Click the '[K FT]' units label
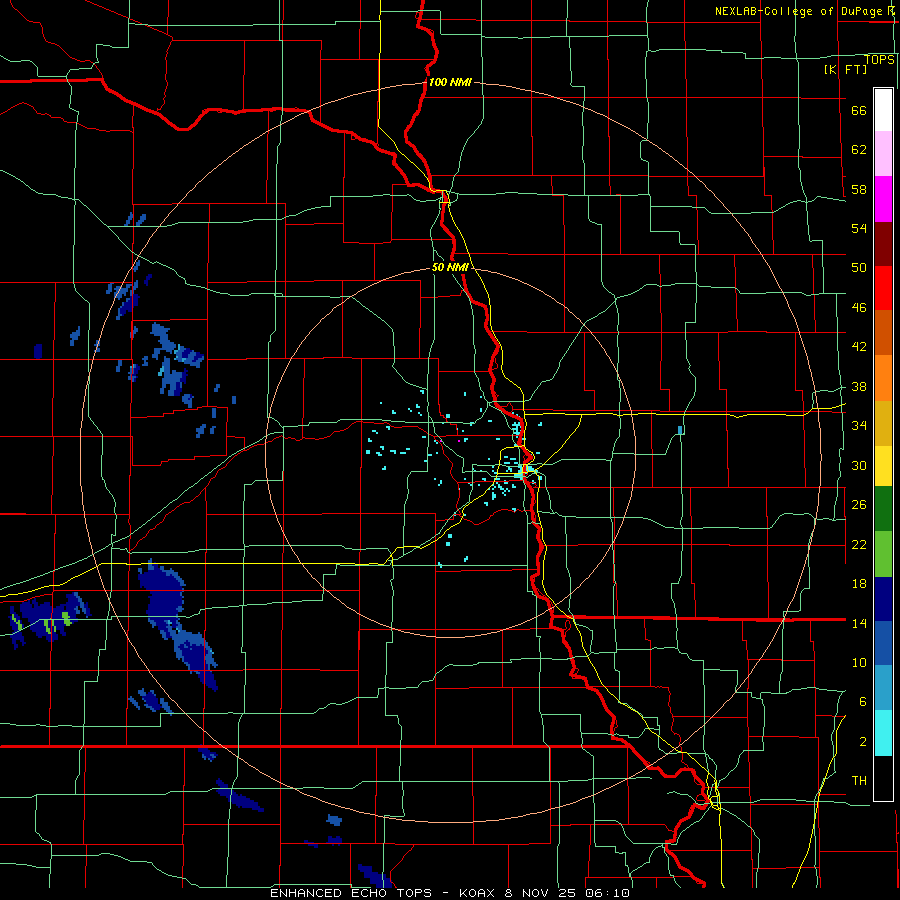Viewport: 900px width, 900px height. (845, 69)
